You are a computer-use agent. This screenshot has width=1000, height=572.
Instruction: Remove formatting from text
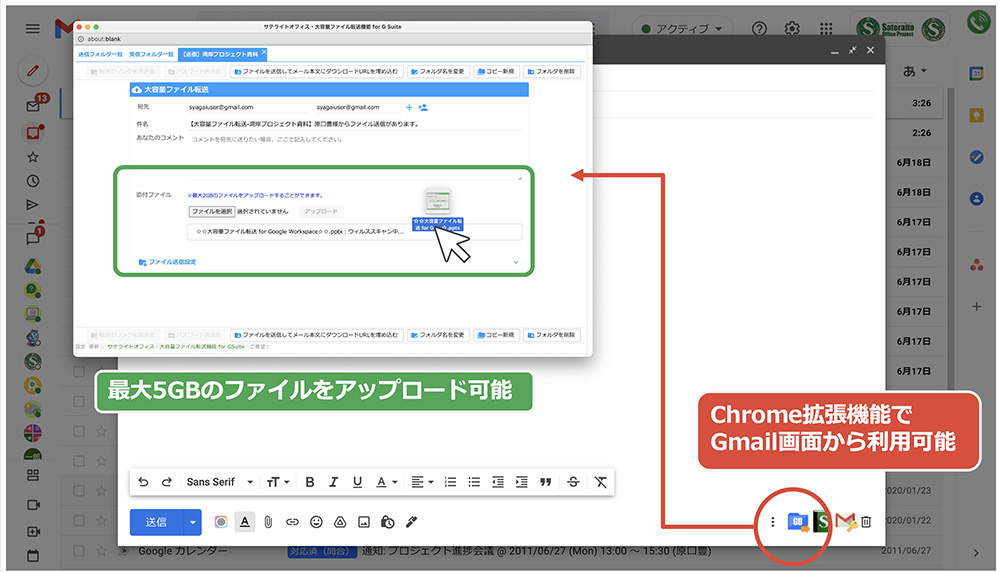point(601,482)
